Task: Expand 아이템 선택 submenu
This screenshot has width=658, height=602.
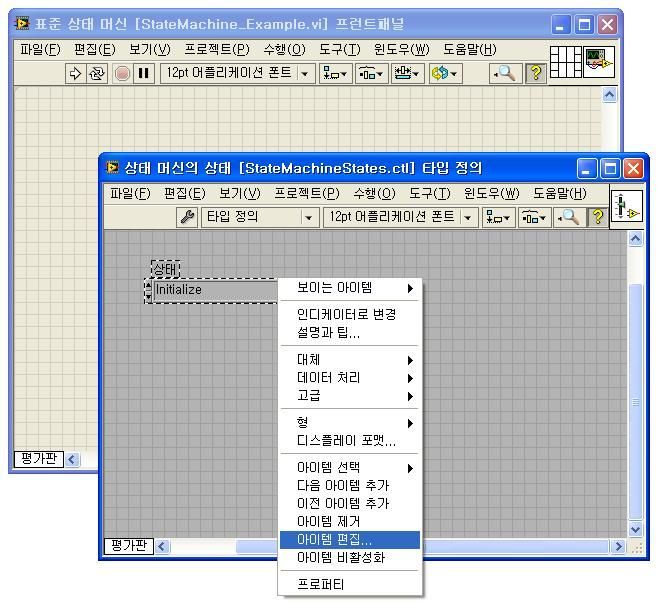Action: (x=350, y=467)
